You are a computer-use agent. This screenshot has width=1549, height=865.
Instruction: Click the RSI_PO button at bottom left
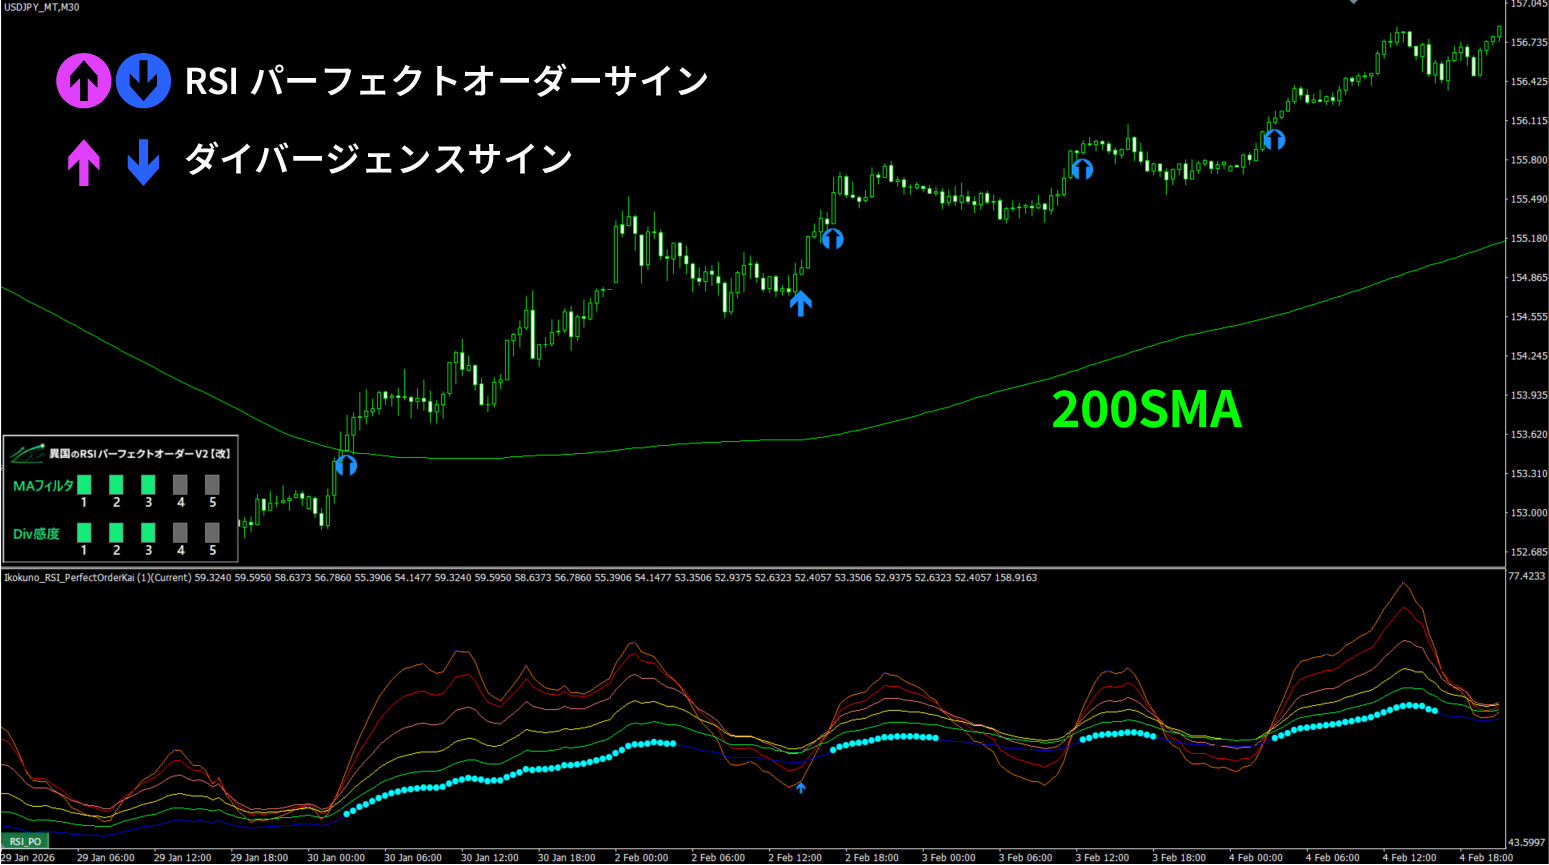(25, 842)
